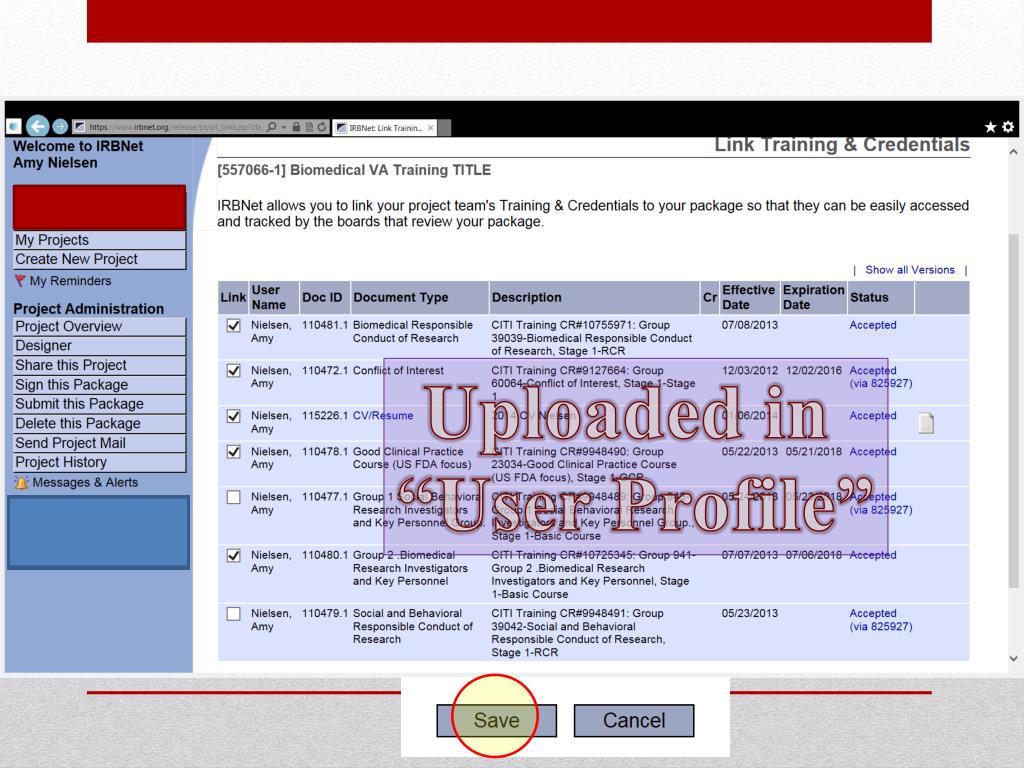Click the lock security icon in address bar
Image resolution: width=1024 pixels, height=768 pixels.
(x=296, y=127)
